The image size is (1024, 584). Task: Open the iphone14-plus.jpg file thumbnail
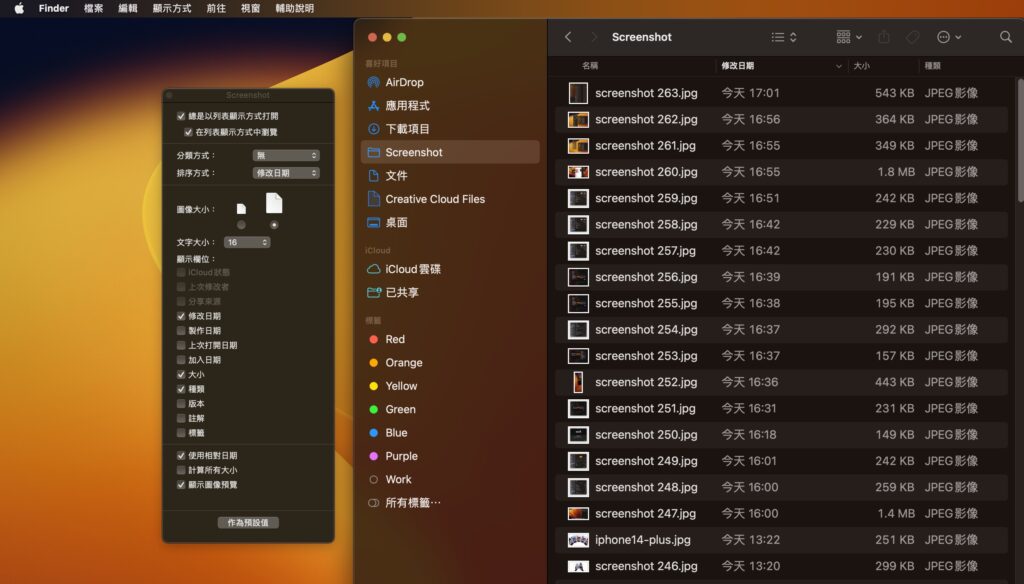[x=578, y=540]
